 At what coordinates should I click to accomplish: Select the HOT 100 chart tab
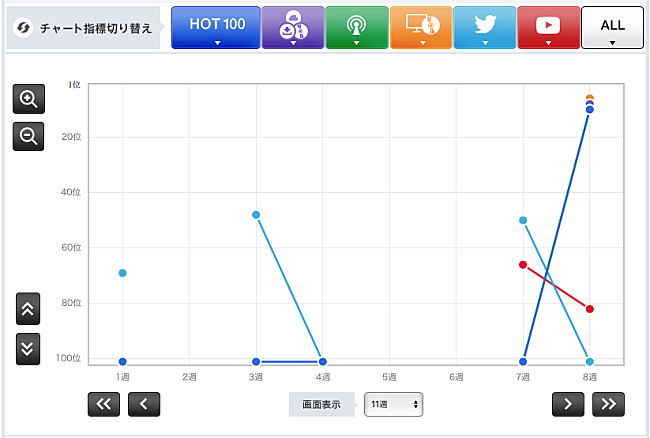[215, 27]
